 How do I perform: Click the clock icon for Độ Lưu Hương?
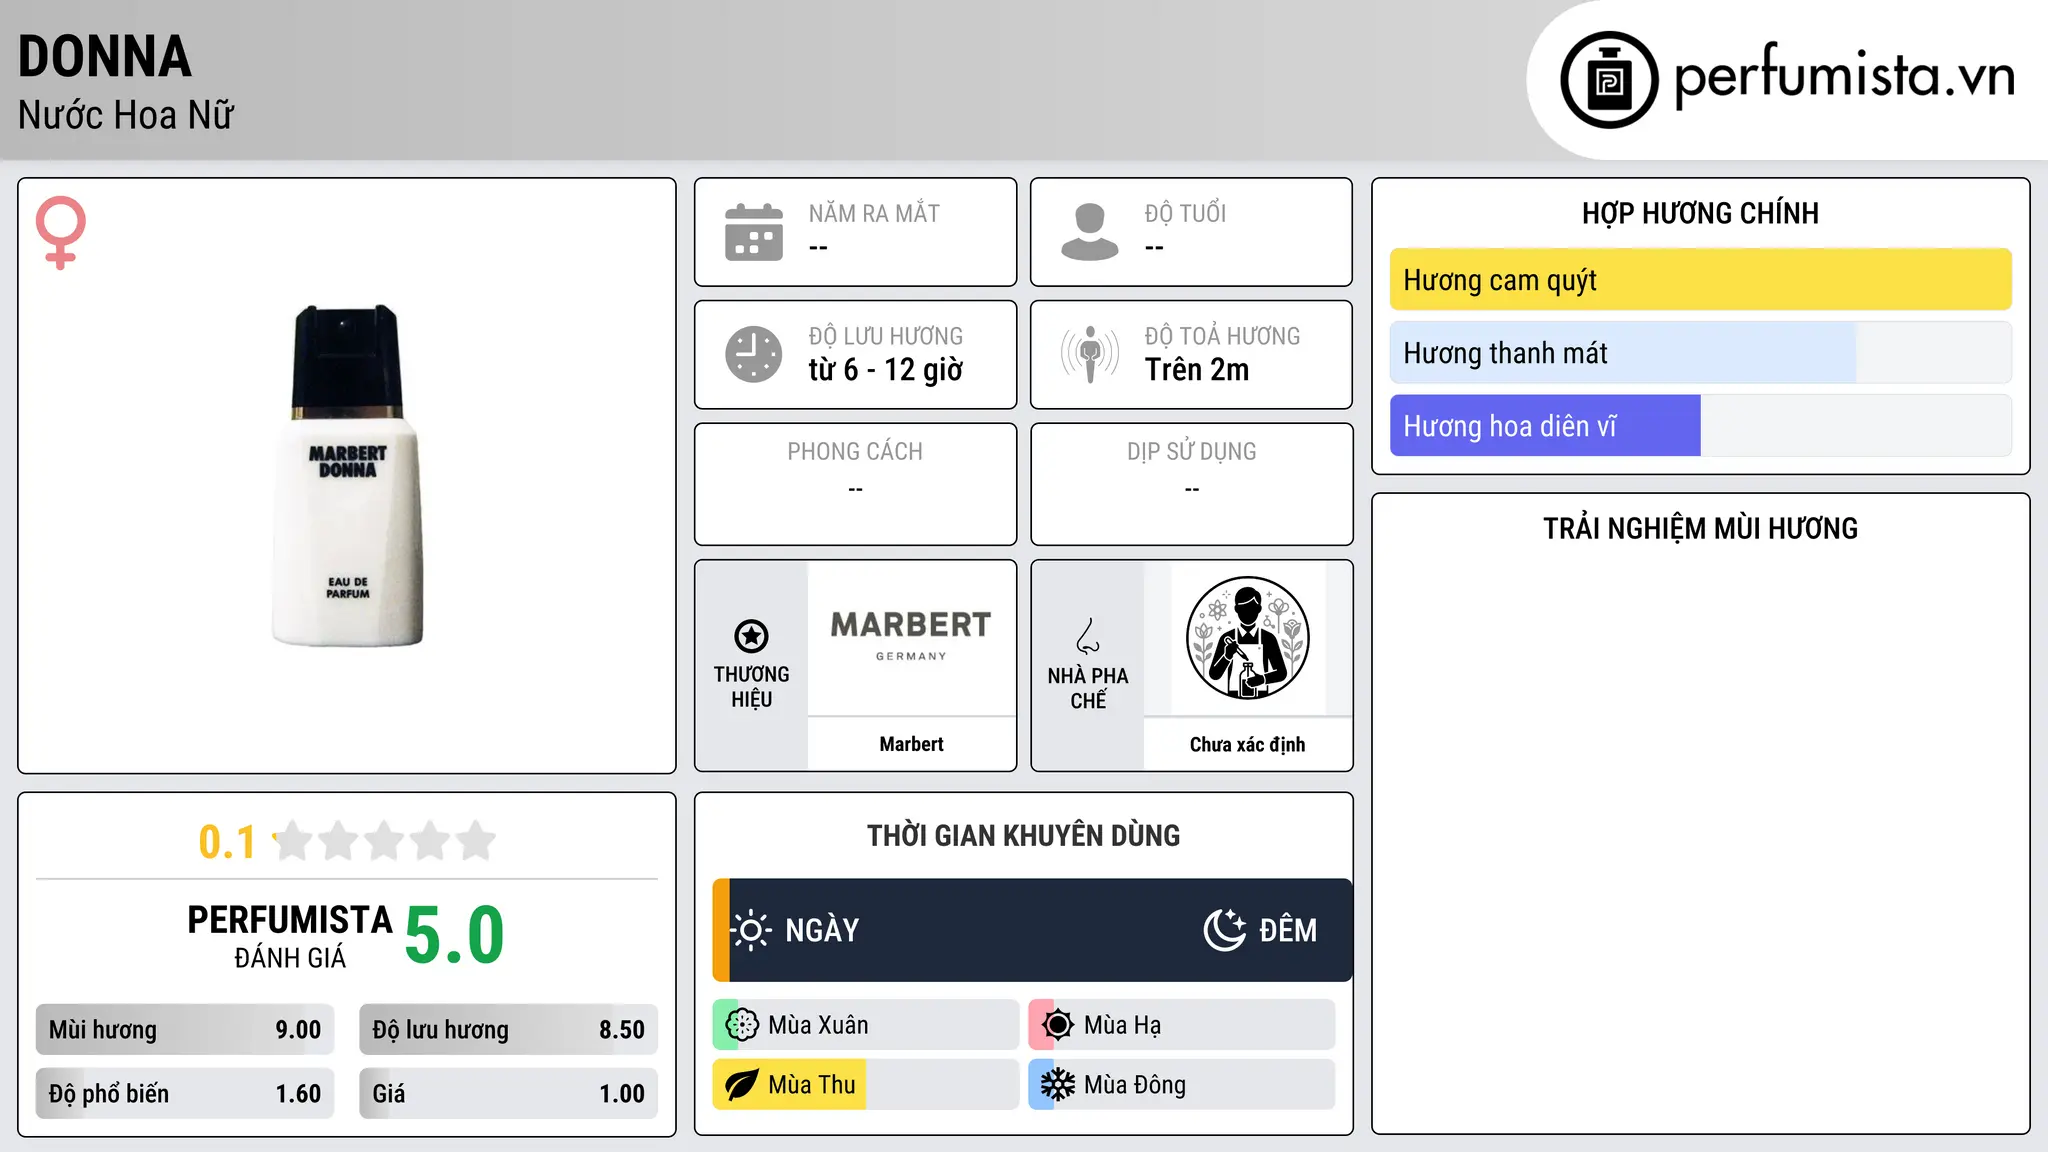click(x=754, y=354)
